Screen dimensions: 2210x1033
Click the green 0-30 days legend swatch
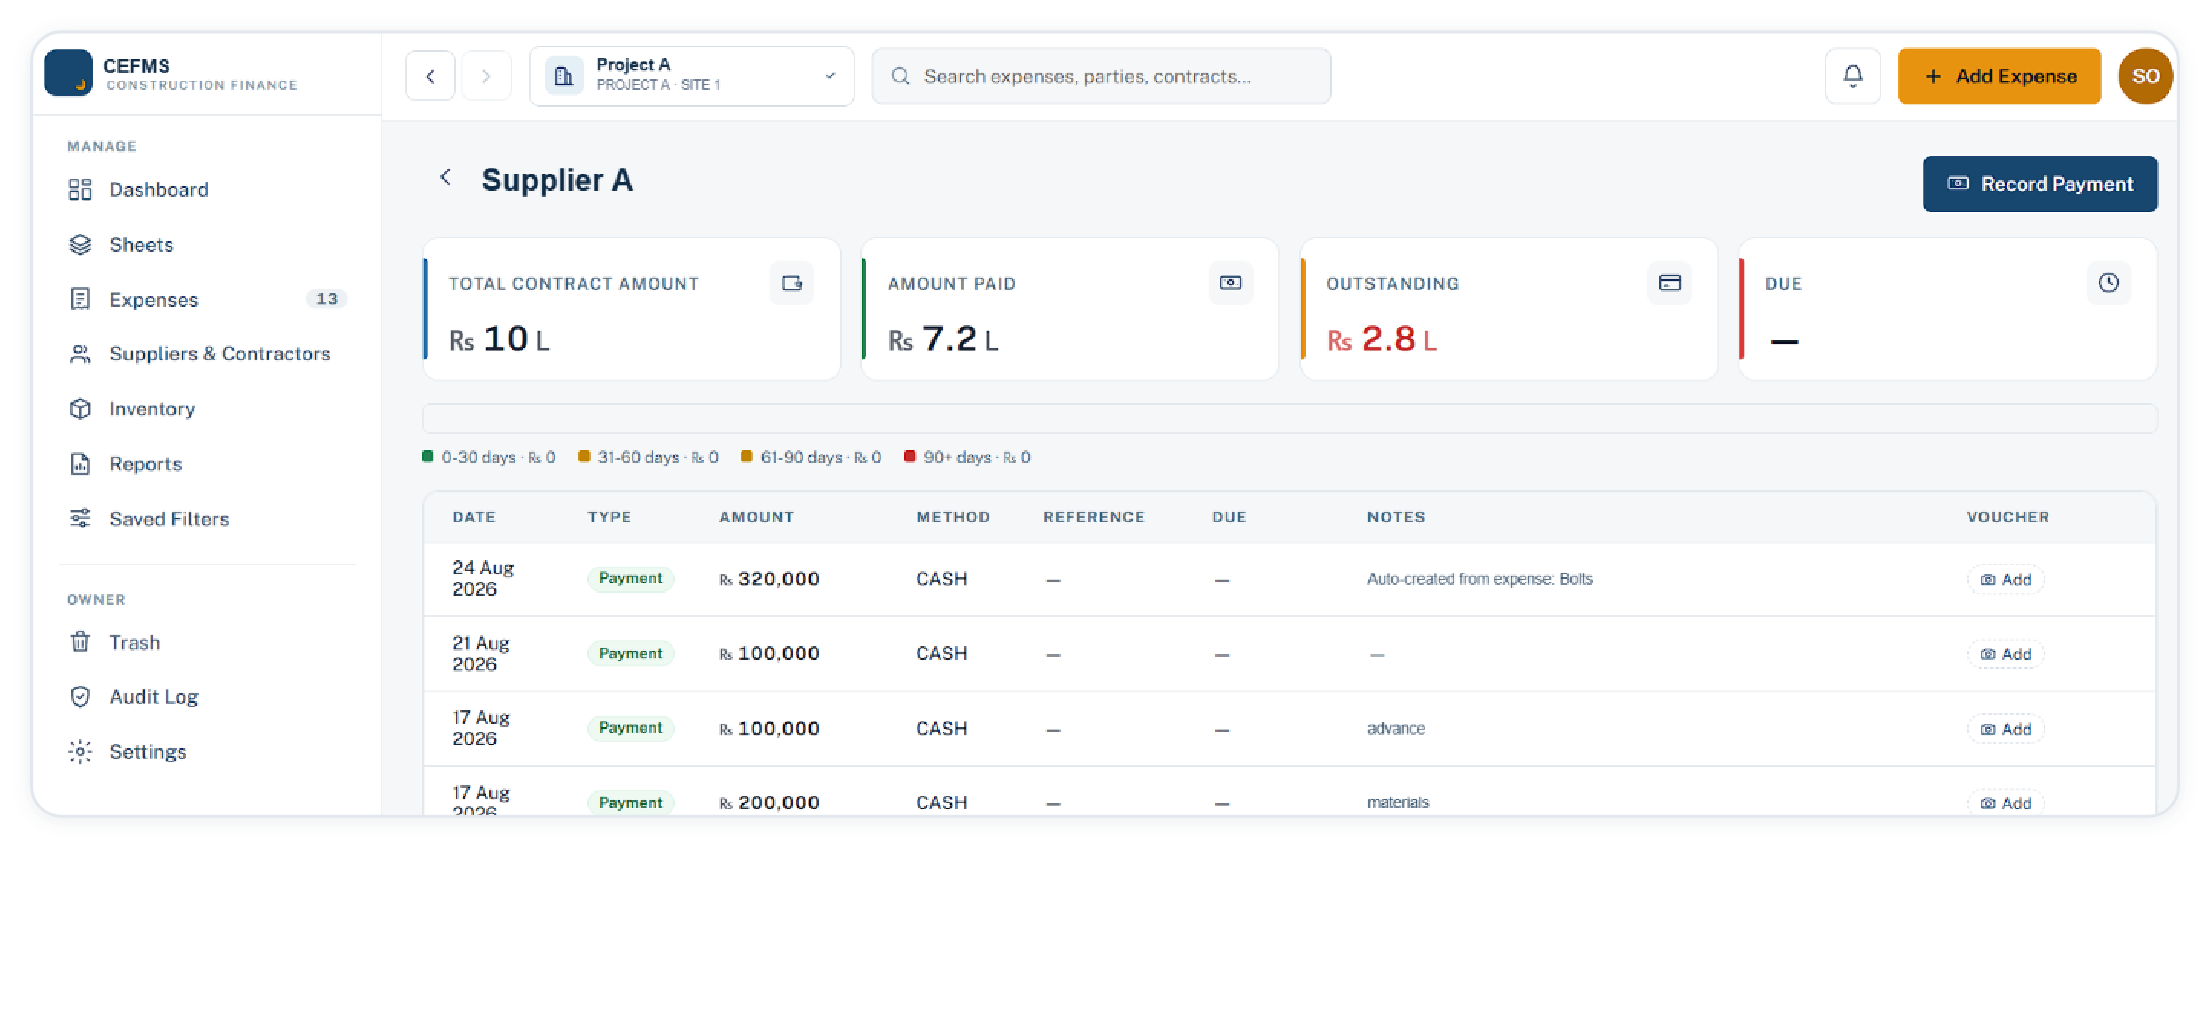(x=428, y=456)
